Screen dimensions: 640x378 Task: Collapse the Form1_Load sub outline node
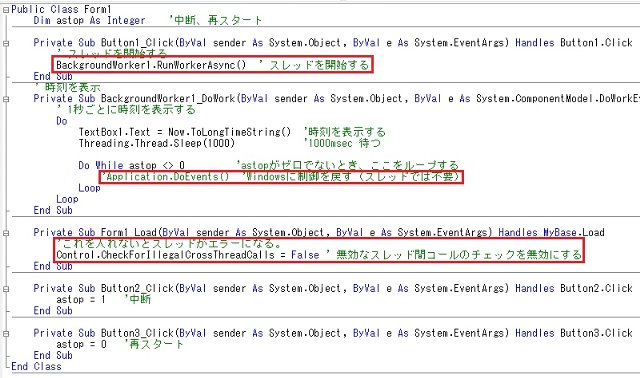(x=6, y=233)
